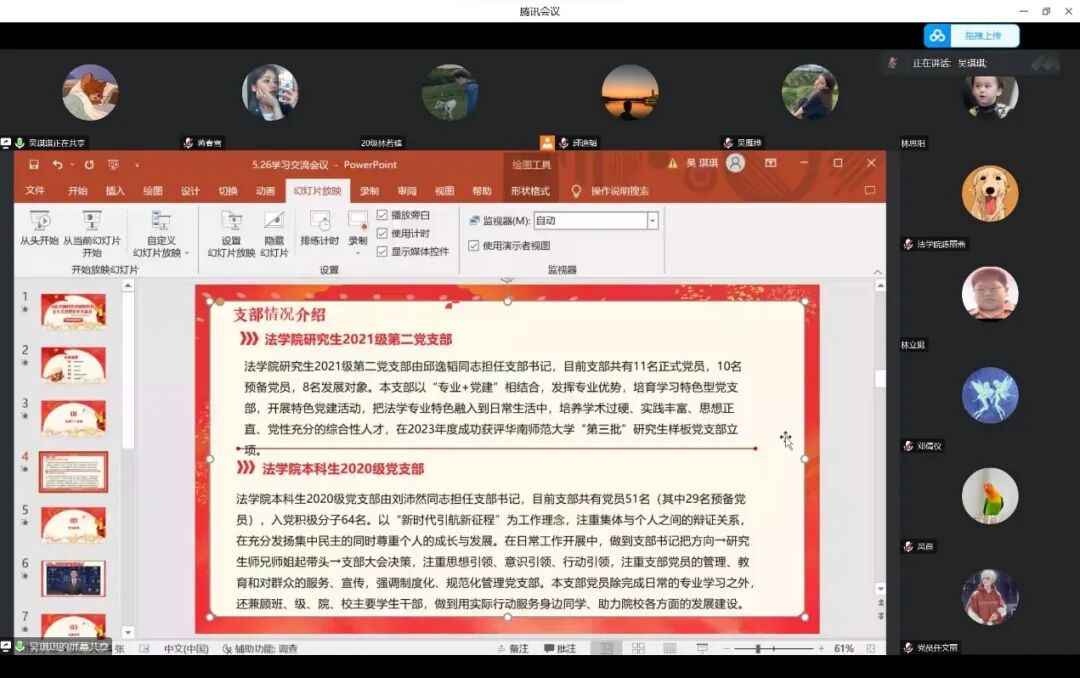Open Comments (批注) from the status bar
Viewport: 1080px width, 678px height.
[x=558, y=648]
